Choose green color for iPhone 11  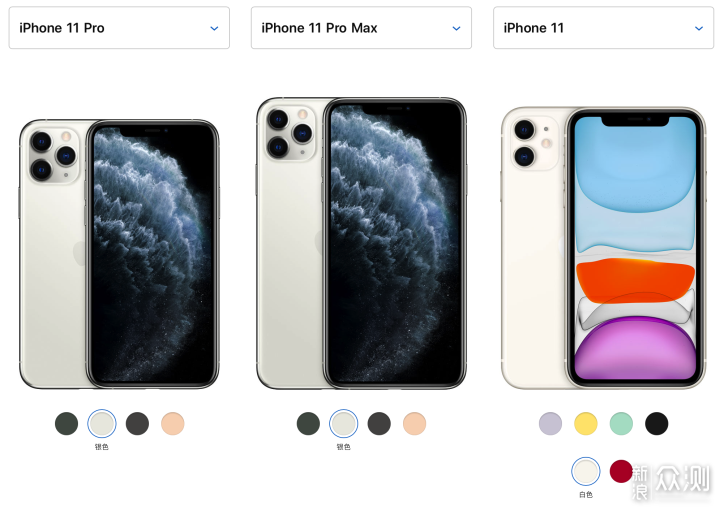[621, 423]
